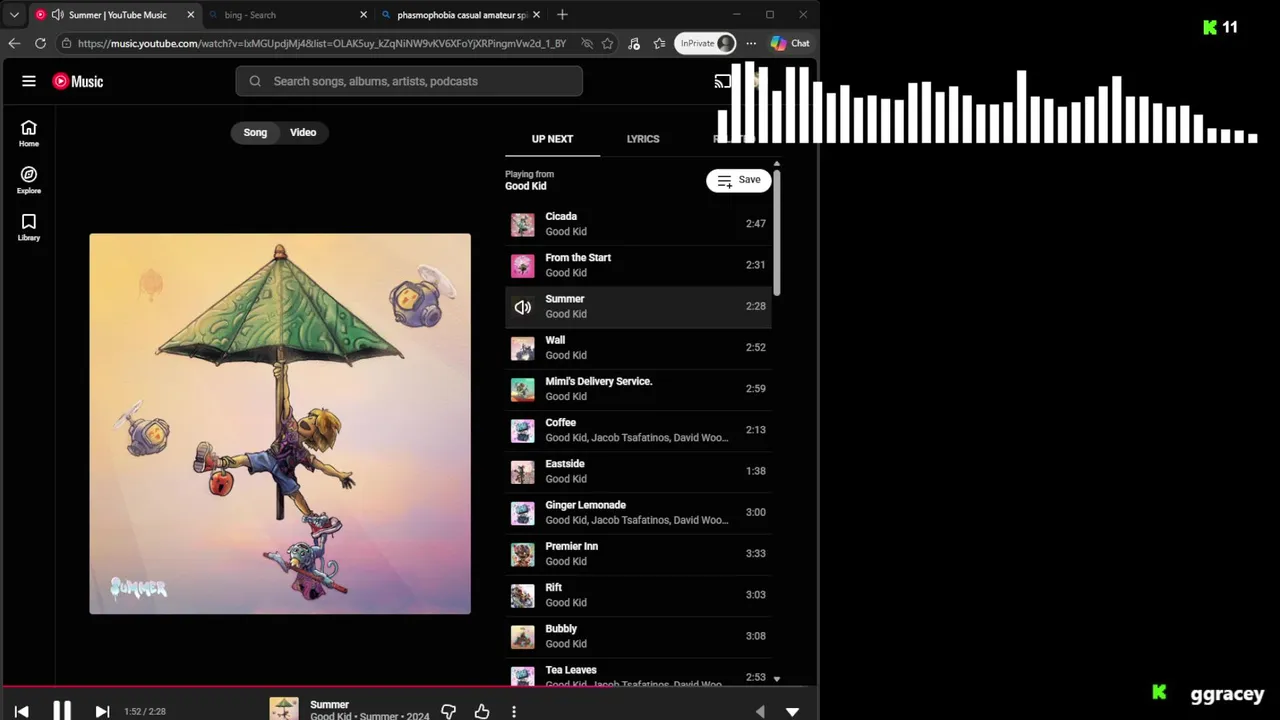Viewport: 1280px width, 720px height.
Task: Click the left-pointing volume expander arrow
Action: tap(760, 712)
